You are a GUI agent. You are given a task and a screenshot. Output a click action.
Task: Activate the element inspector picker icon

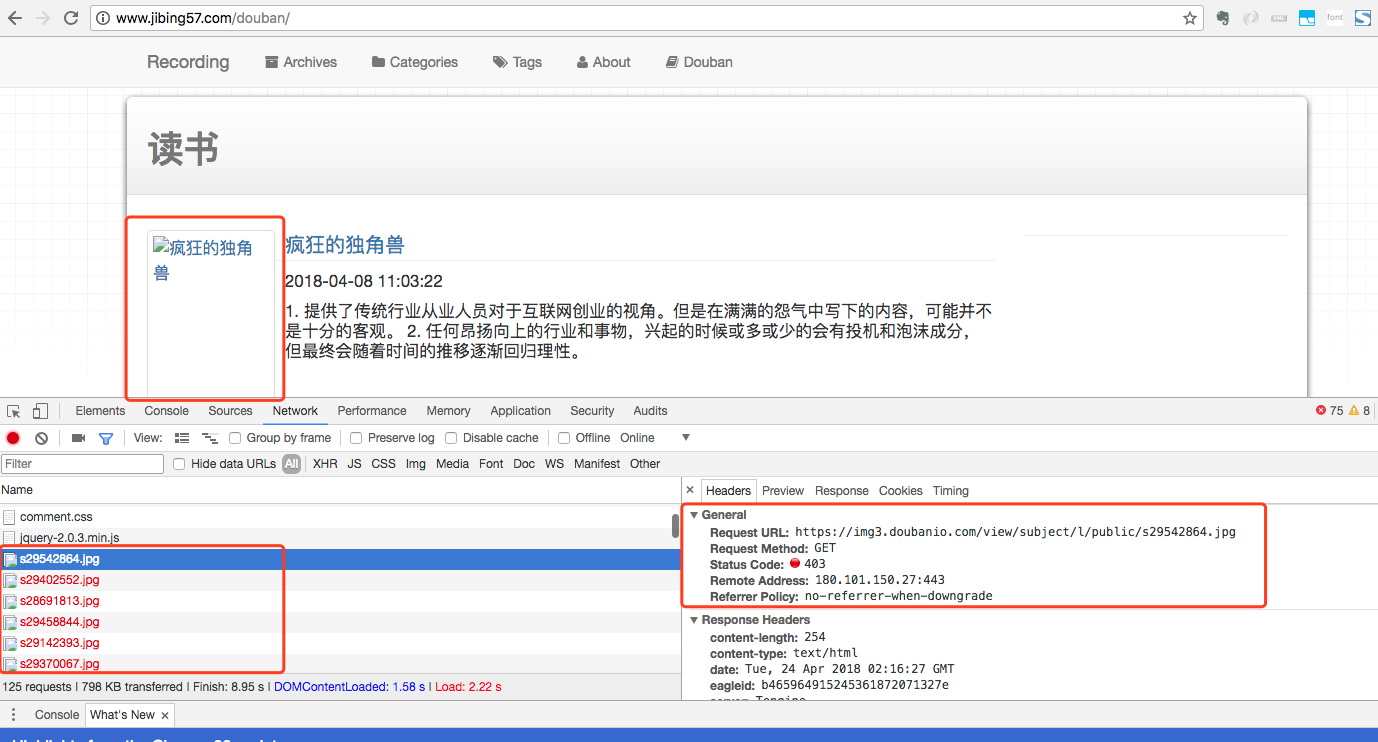pos(14,411)
